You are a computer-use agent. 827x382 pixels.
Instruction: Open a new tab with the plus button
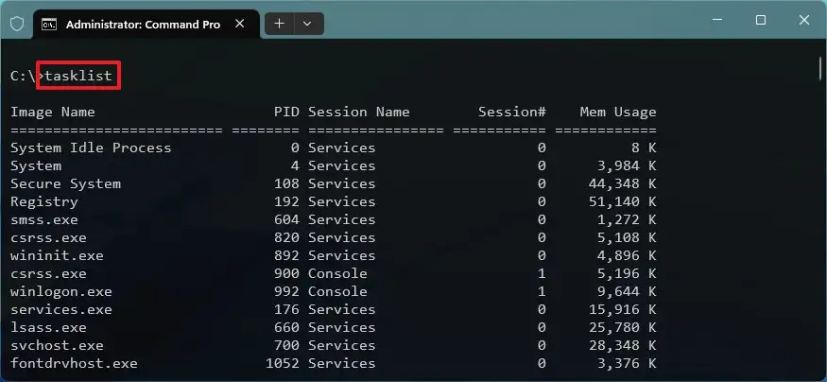[279, 24]
